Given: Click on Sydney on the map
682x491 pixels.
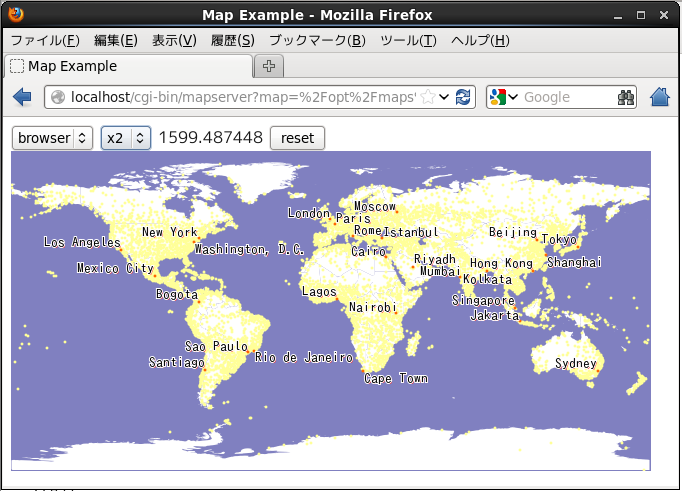Looking at the screenshot, I should click(x=576, y=364).
